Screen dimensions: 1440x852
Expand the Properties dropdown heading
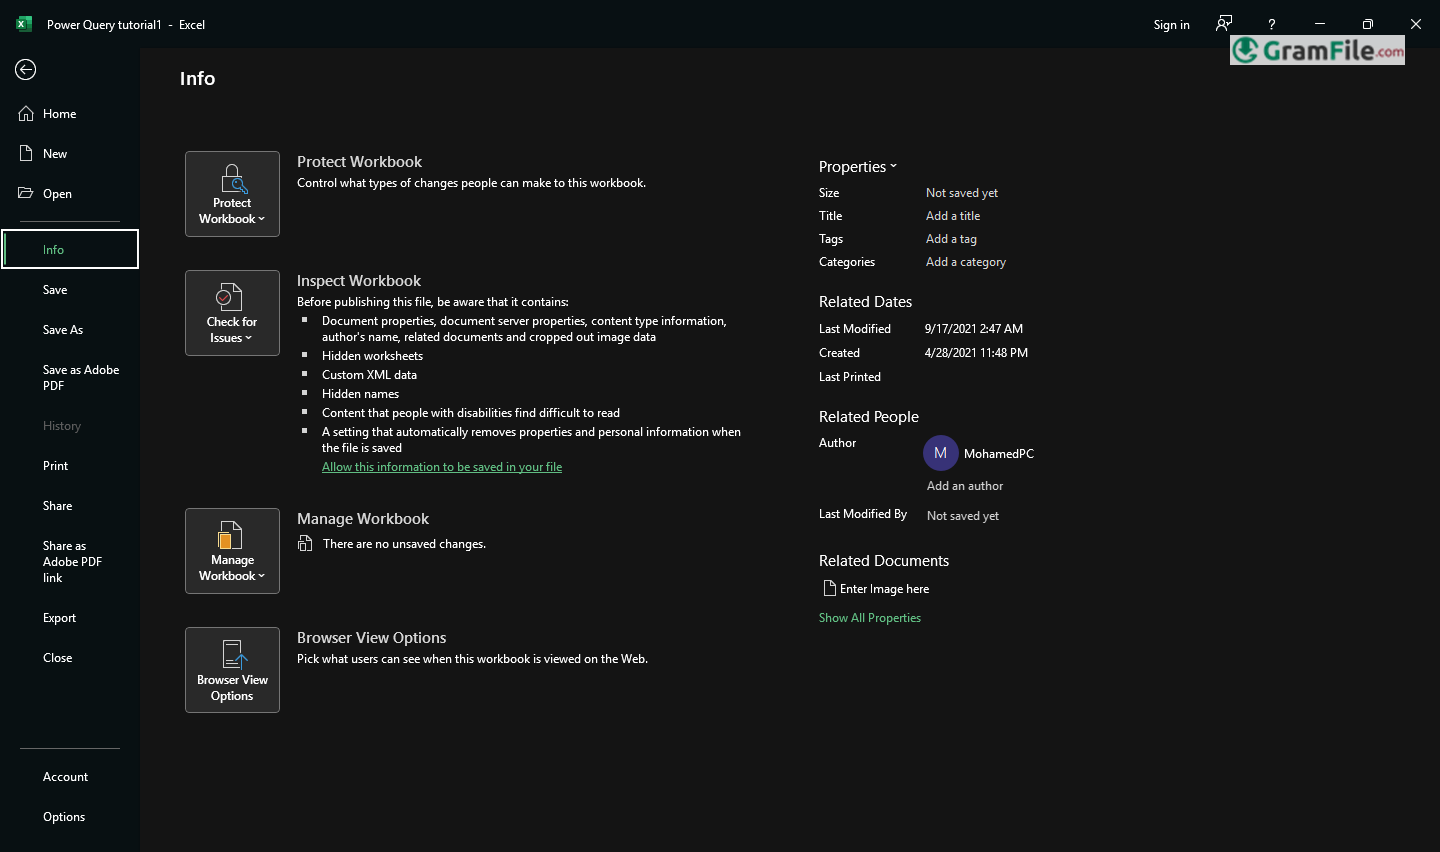[858, 167]
